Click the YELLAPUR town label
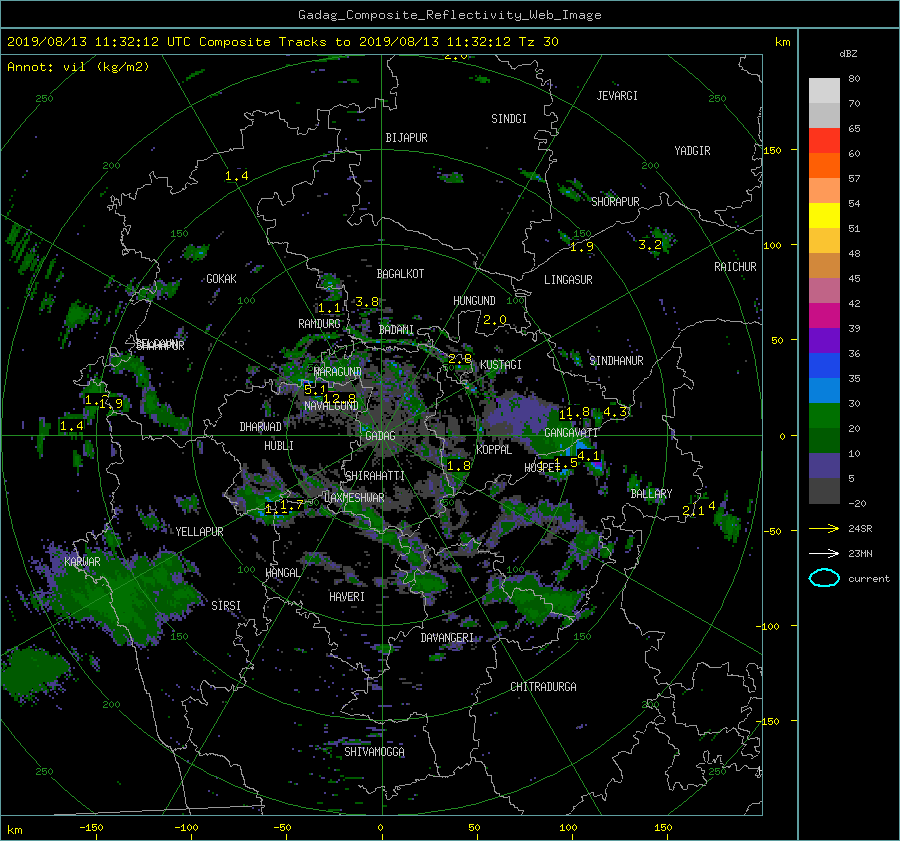Viewport: 900px width, 841px height. pos(199,532)
